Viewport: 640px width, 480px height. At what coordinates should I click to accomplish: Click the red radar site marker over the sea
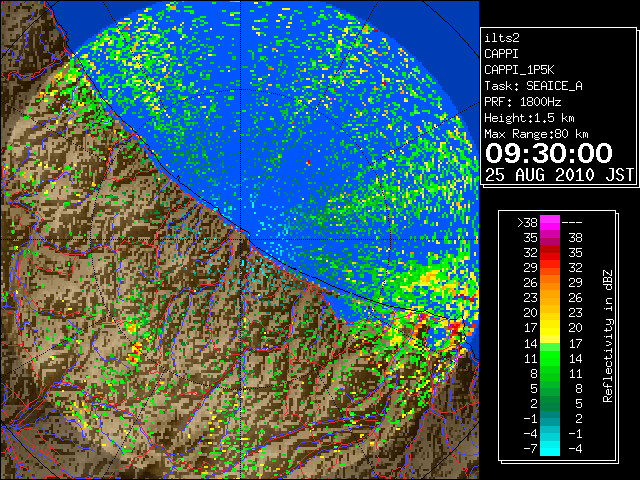(x=309, y=163)
